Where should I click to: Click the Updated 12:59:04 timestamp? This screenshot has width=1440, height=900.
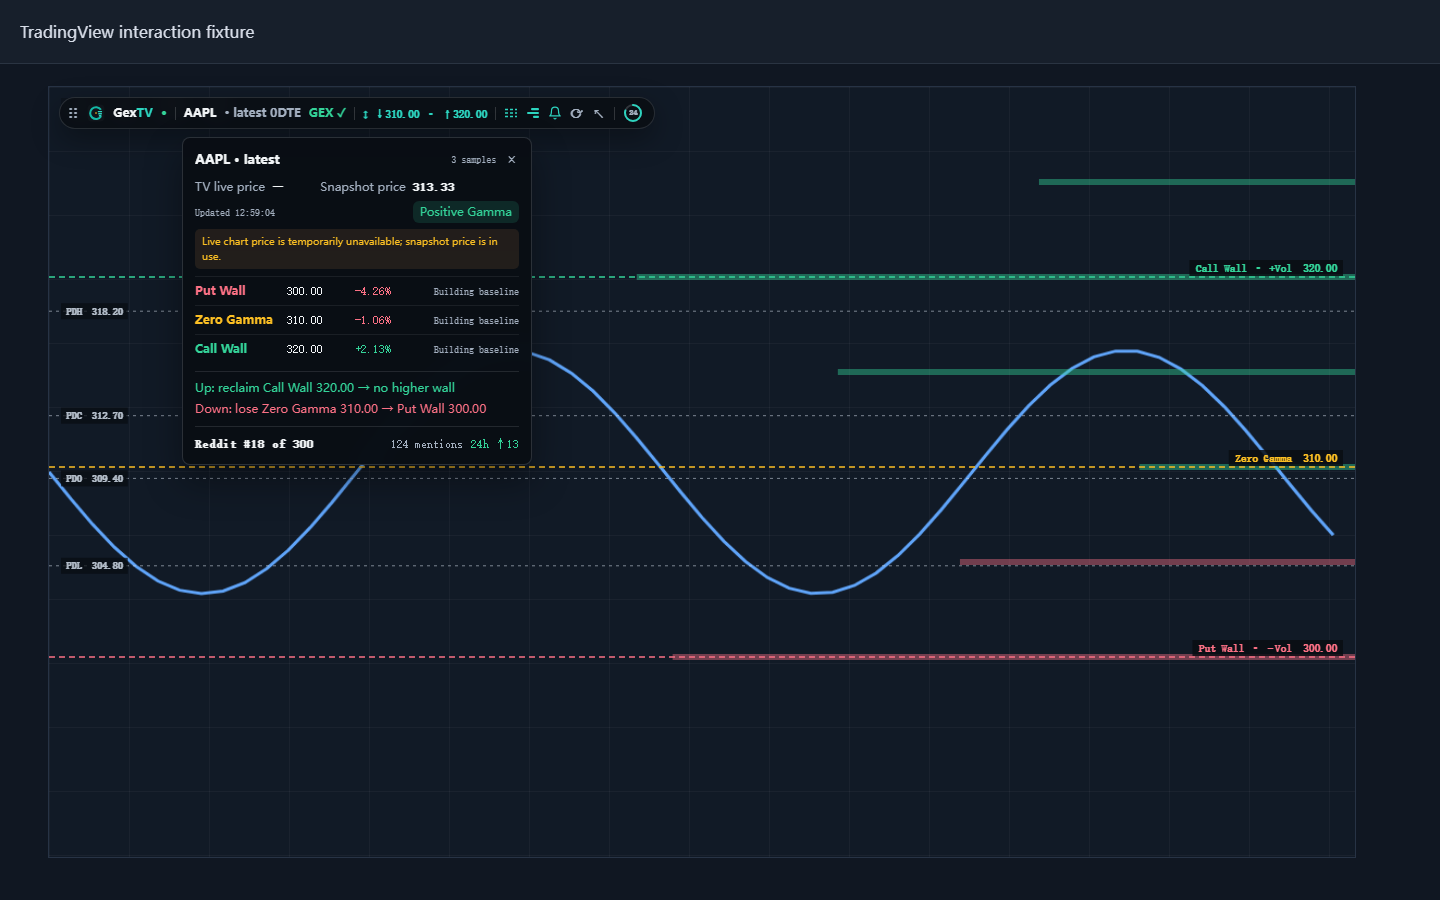pyautogui.click(x=235, y=213)
